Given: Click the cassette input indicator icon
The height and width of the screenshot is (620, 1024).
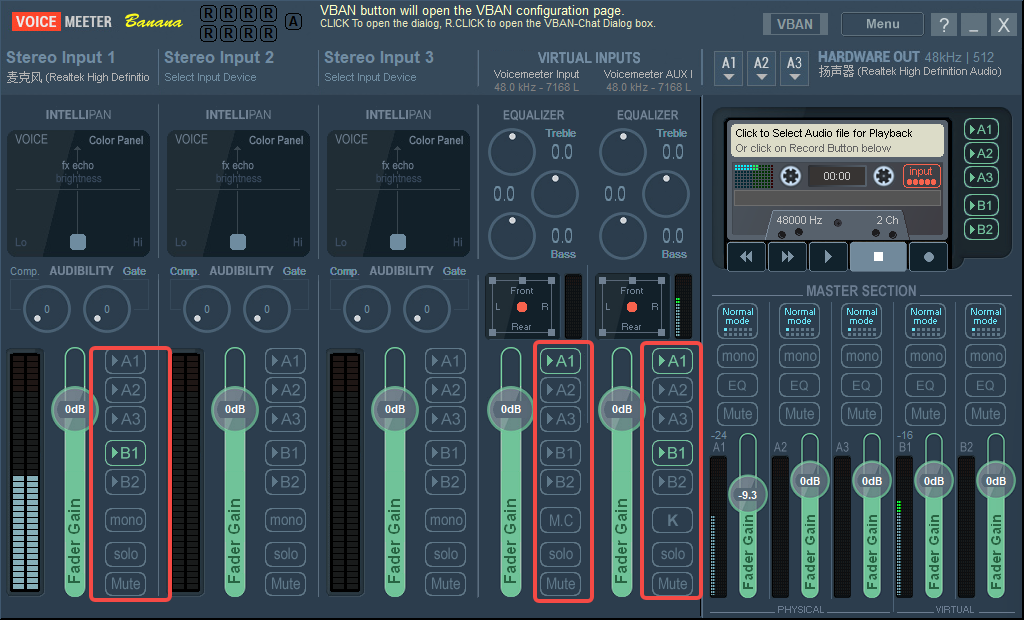Looking at the screenshot, I should (921, 176).
